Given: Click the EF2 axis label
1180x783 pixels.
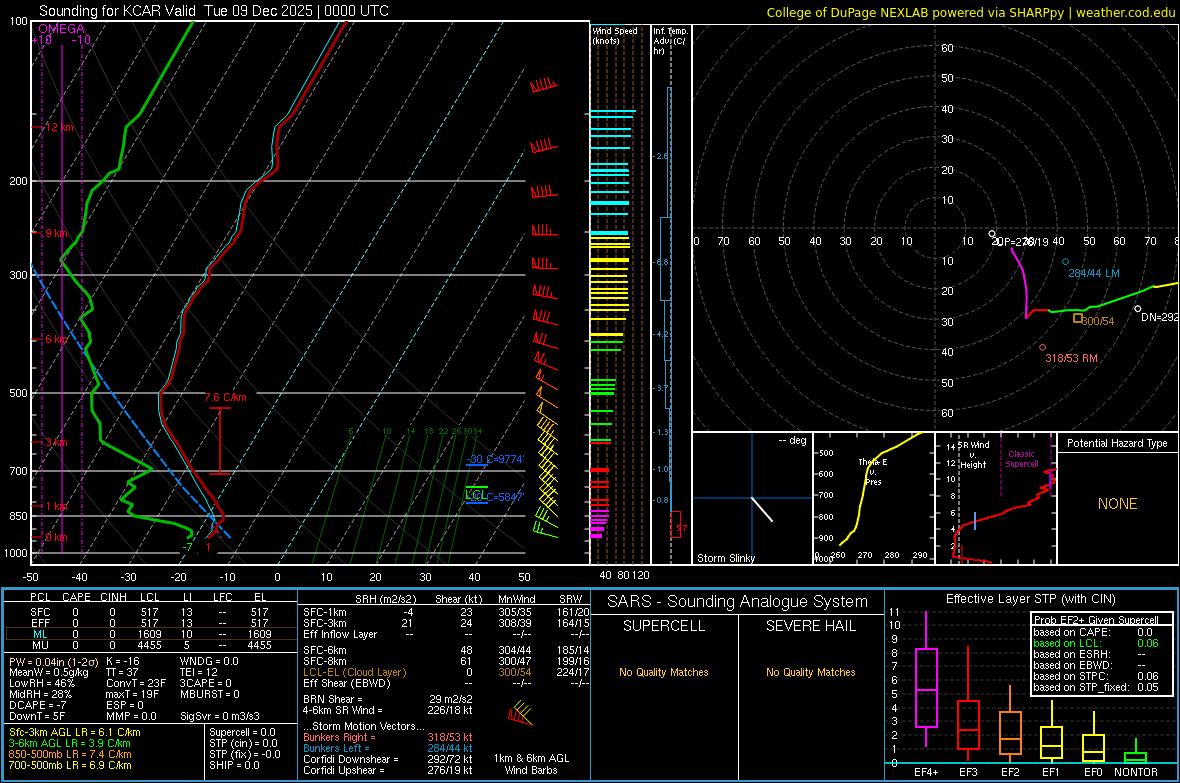Looking at the screenshot, I should click(x=1010, y=772).
